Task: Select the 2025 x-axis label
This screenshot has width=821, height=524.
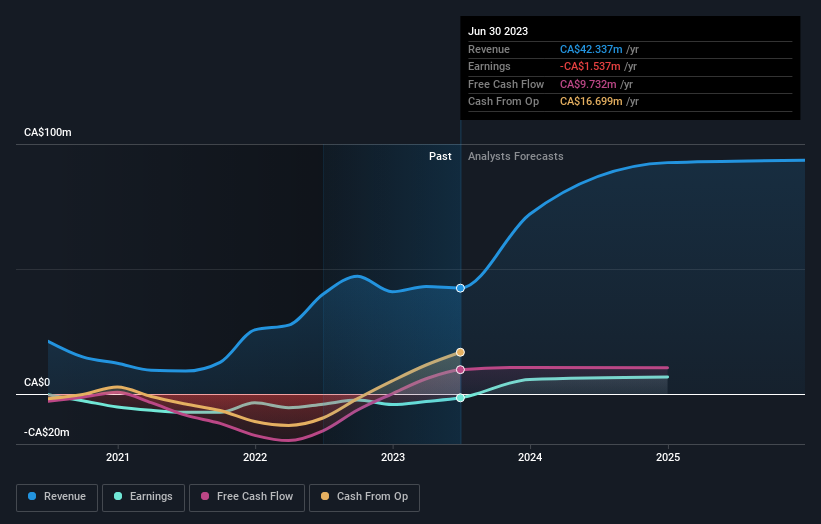Action: point(668,457)
